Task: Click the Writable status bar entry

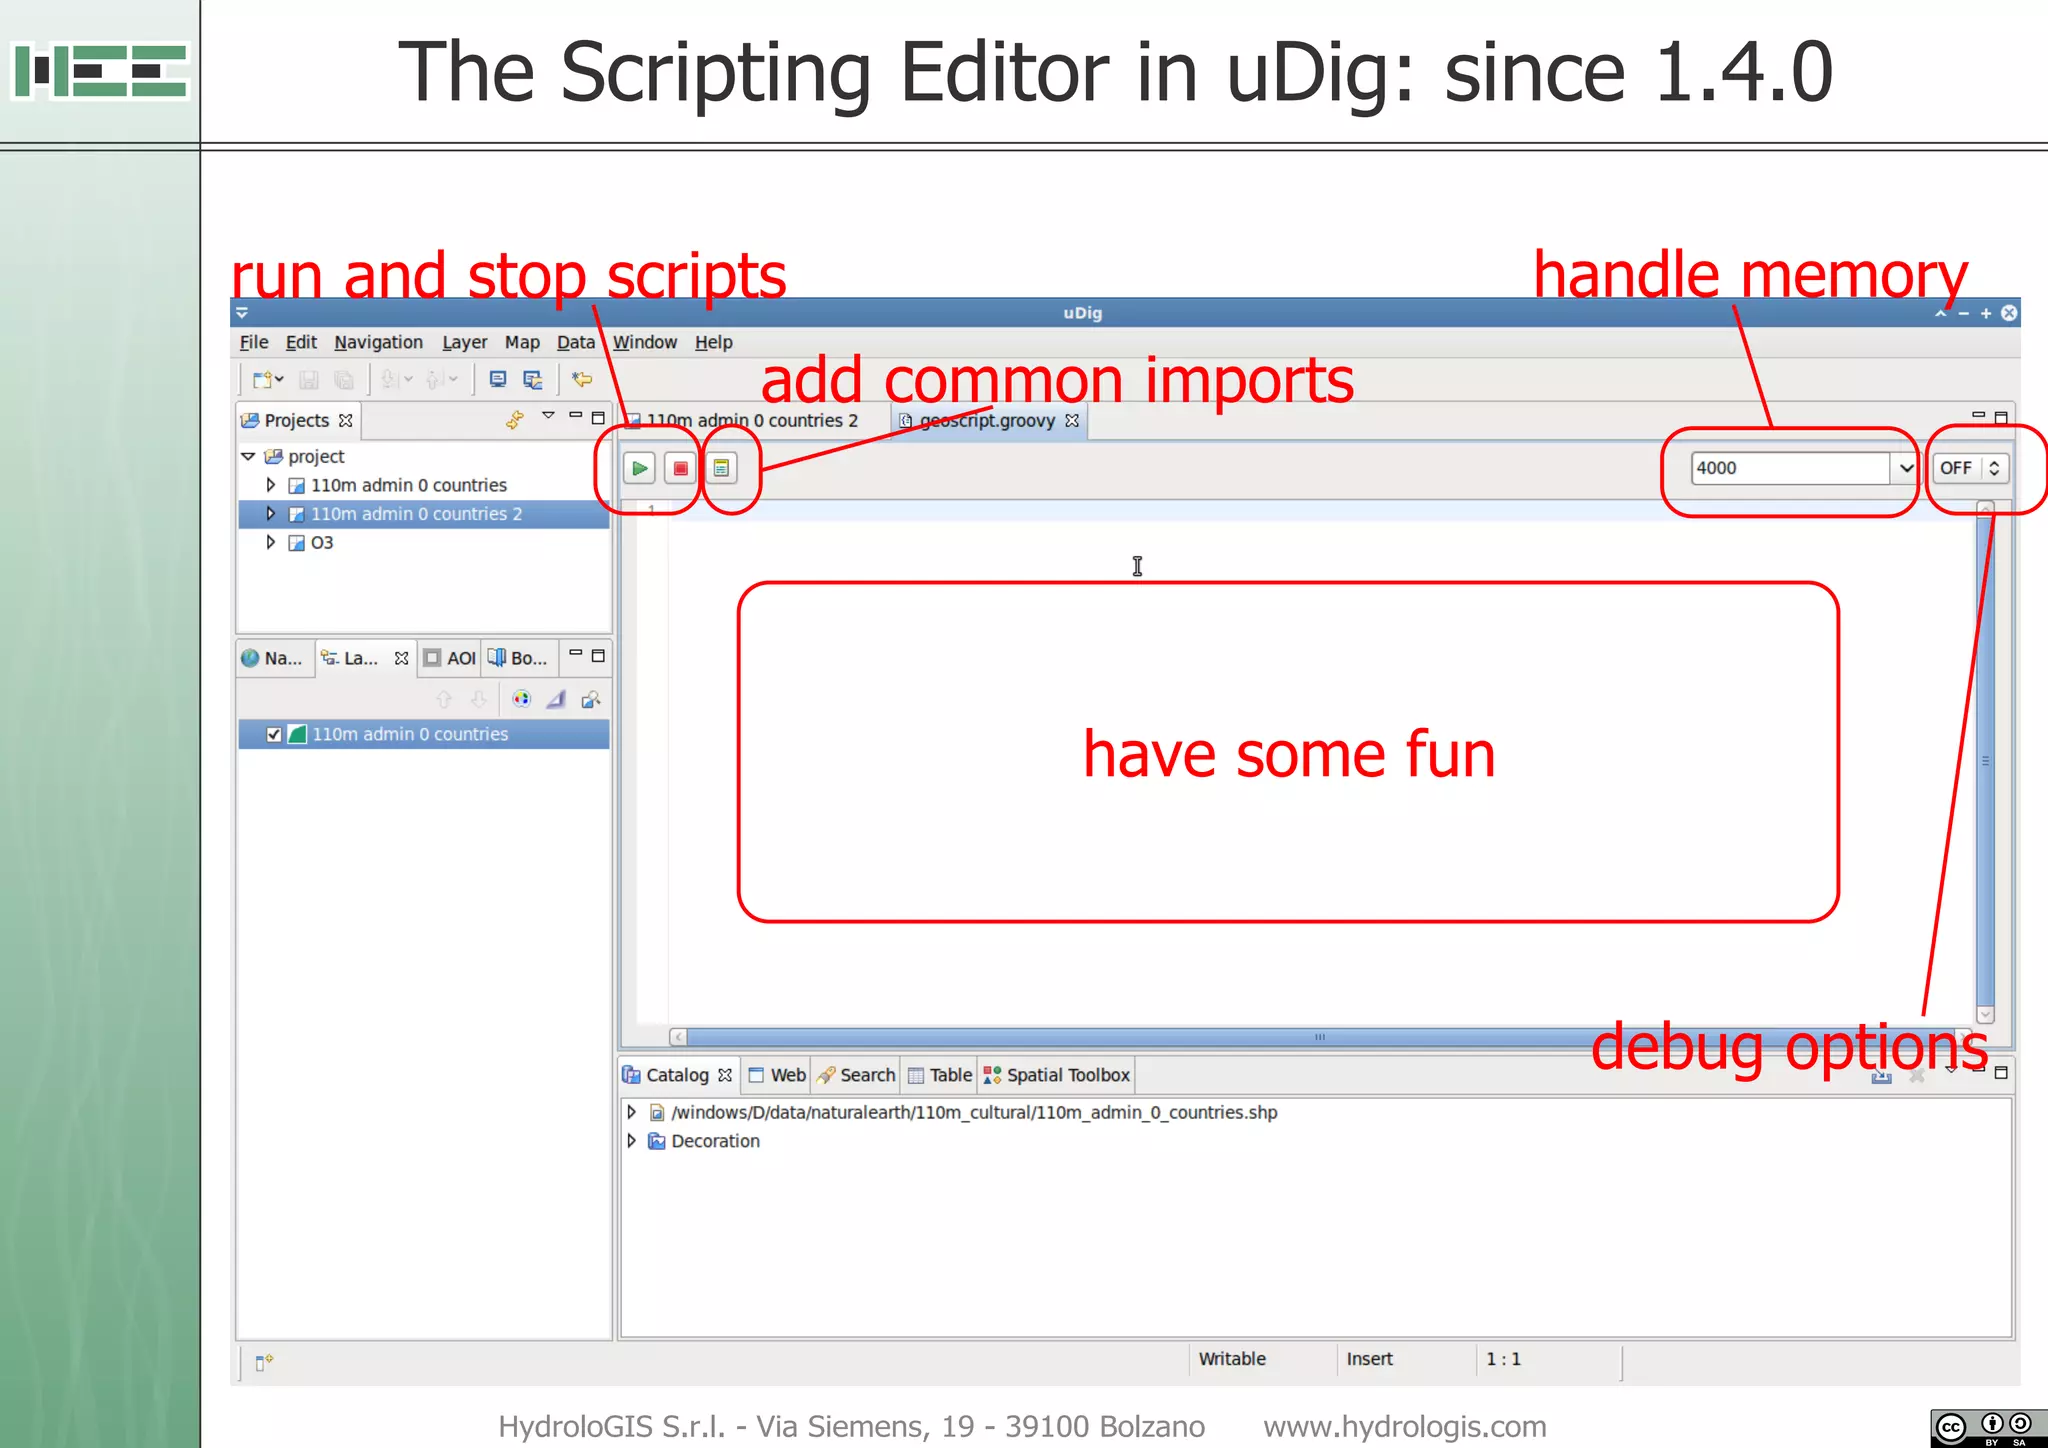Action: tap(1232, 1359)
